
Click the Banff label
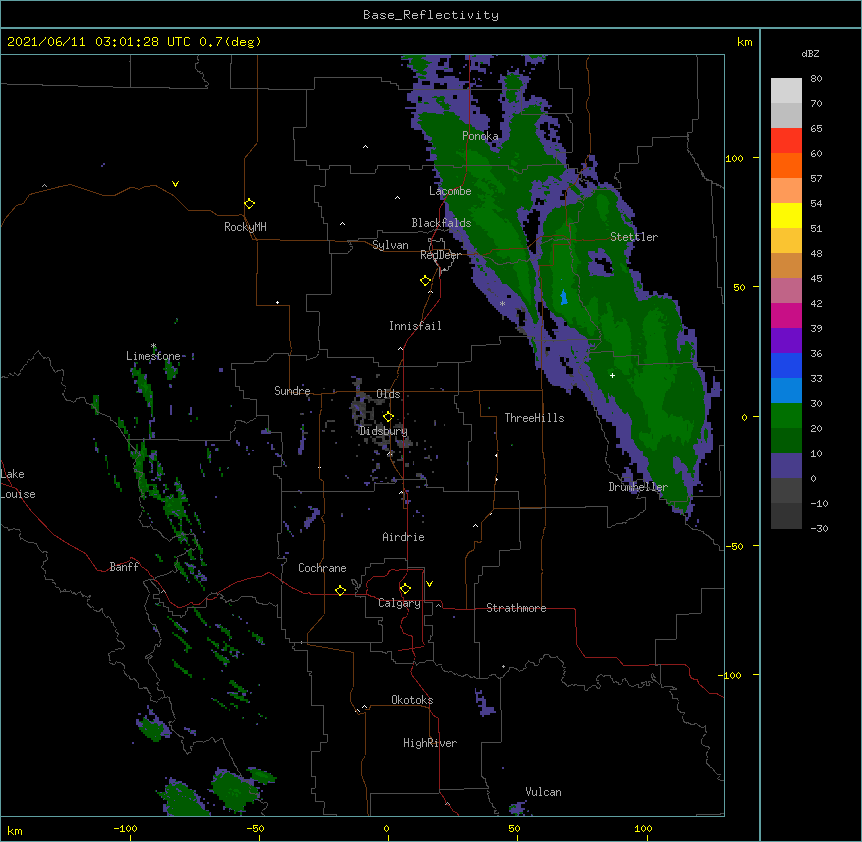point(124,567)
